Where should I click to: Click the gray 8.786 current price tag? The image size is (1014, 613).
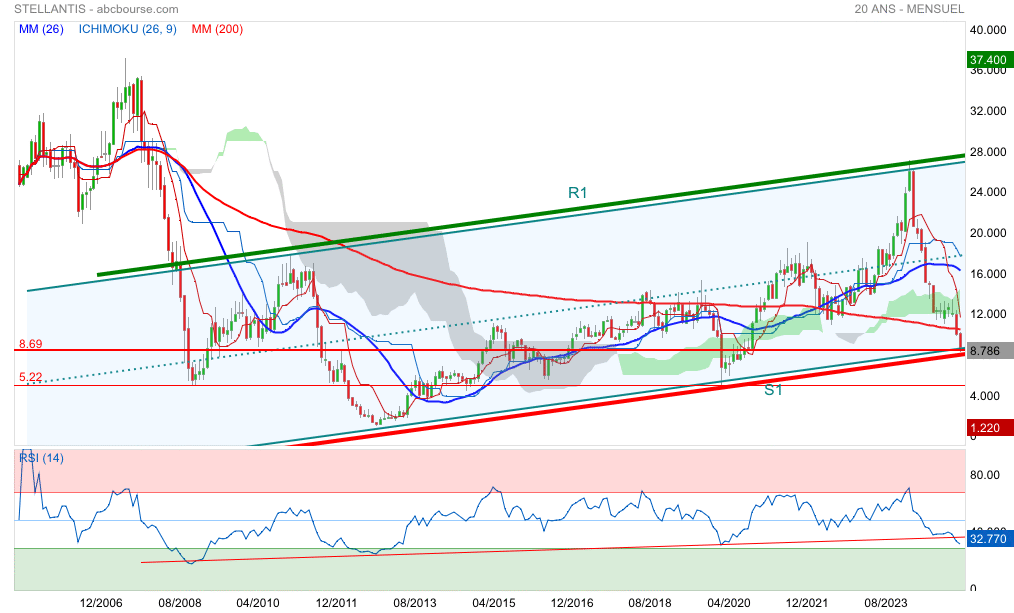click(x=989, y=351)
